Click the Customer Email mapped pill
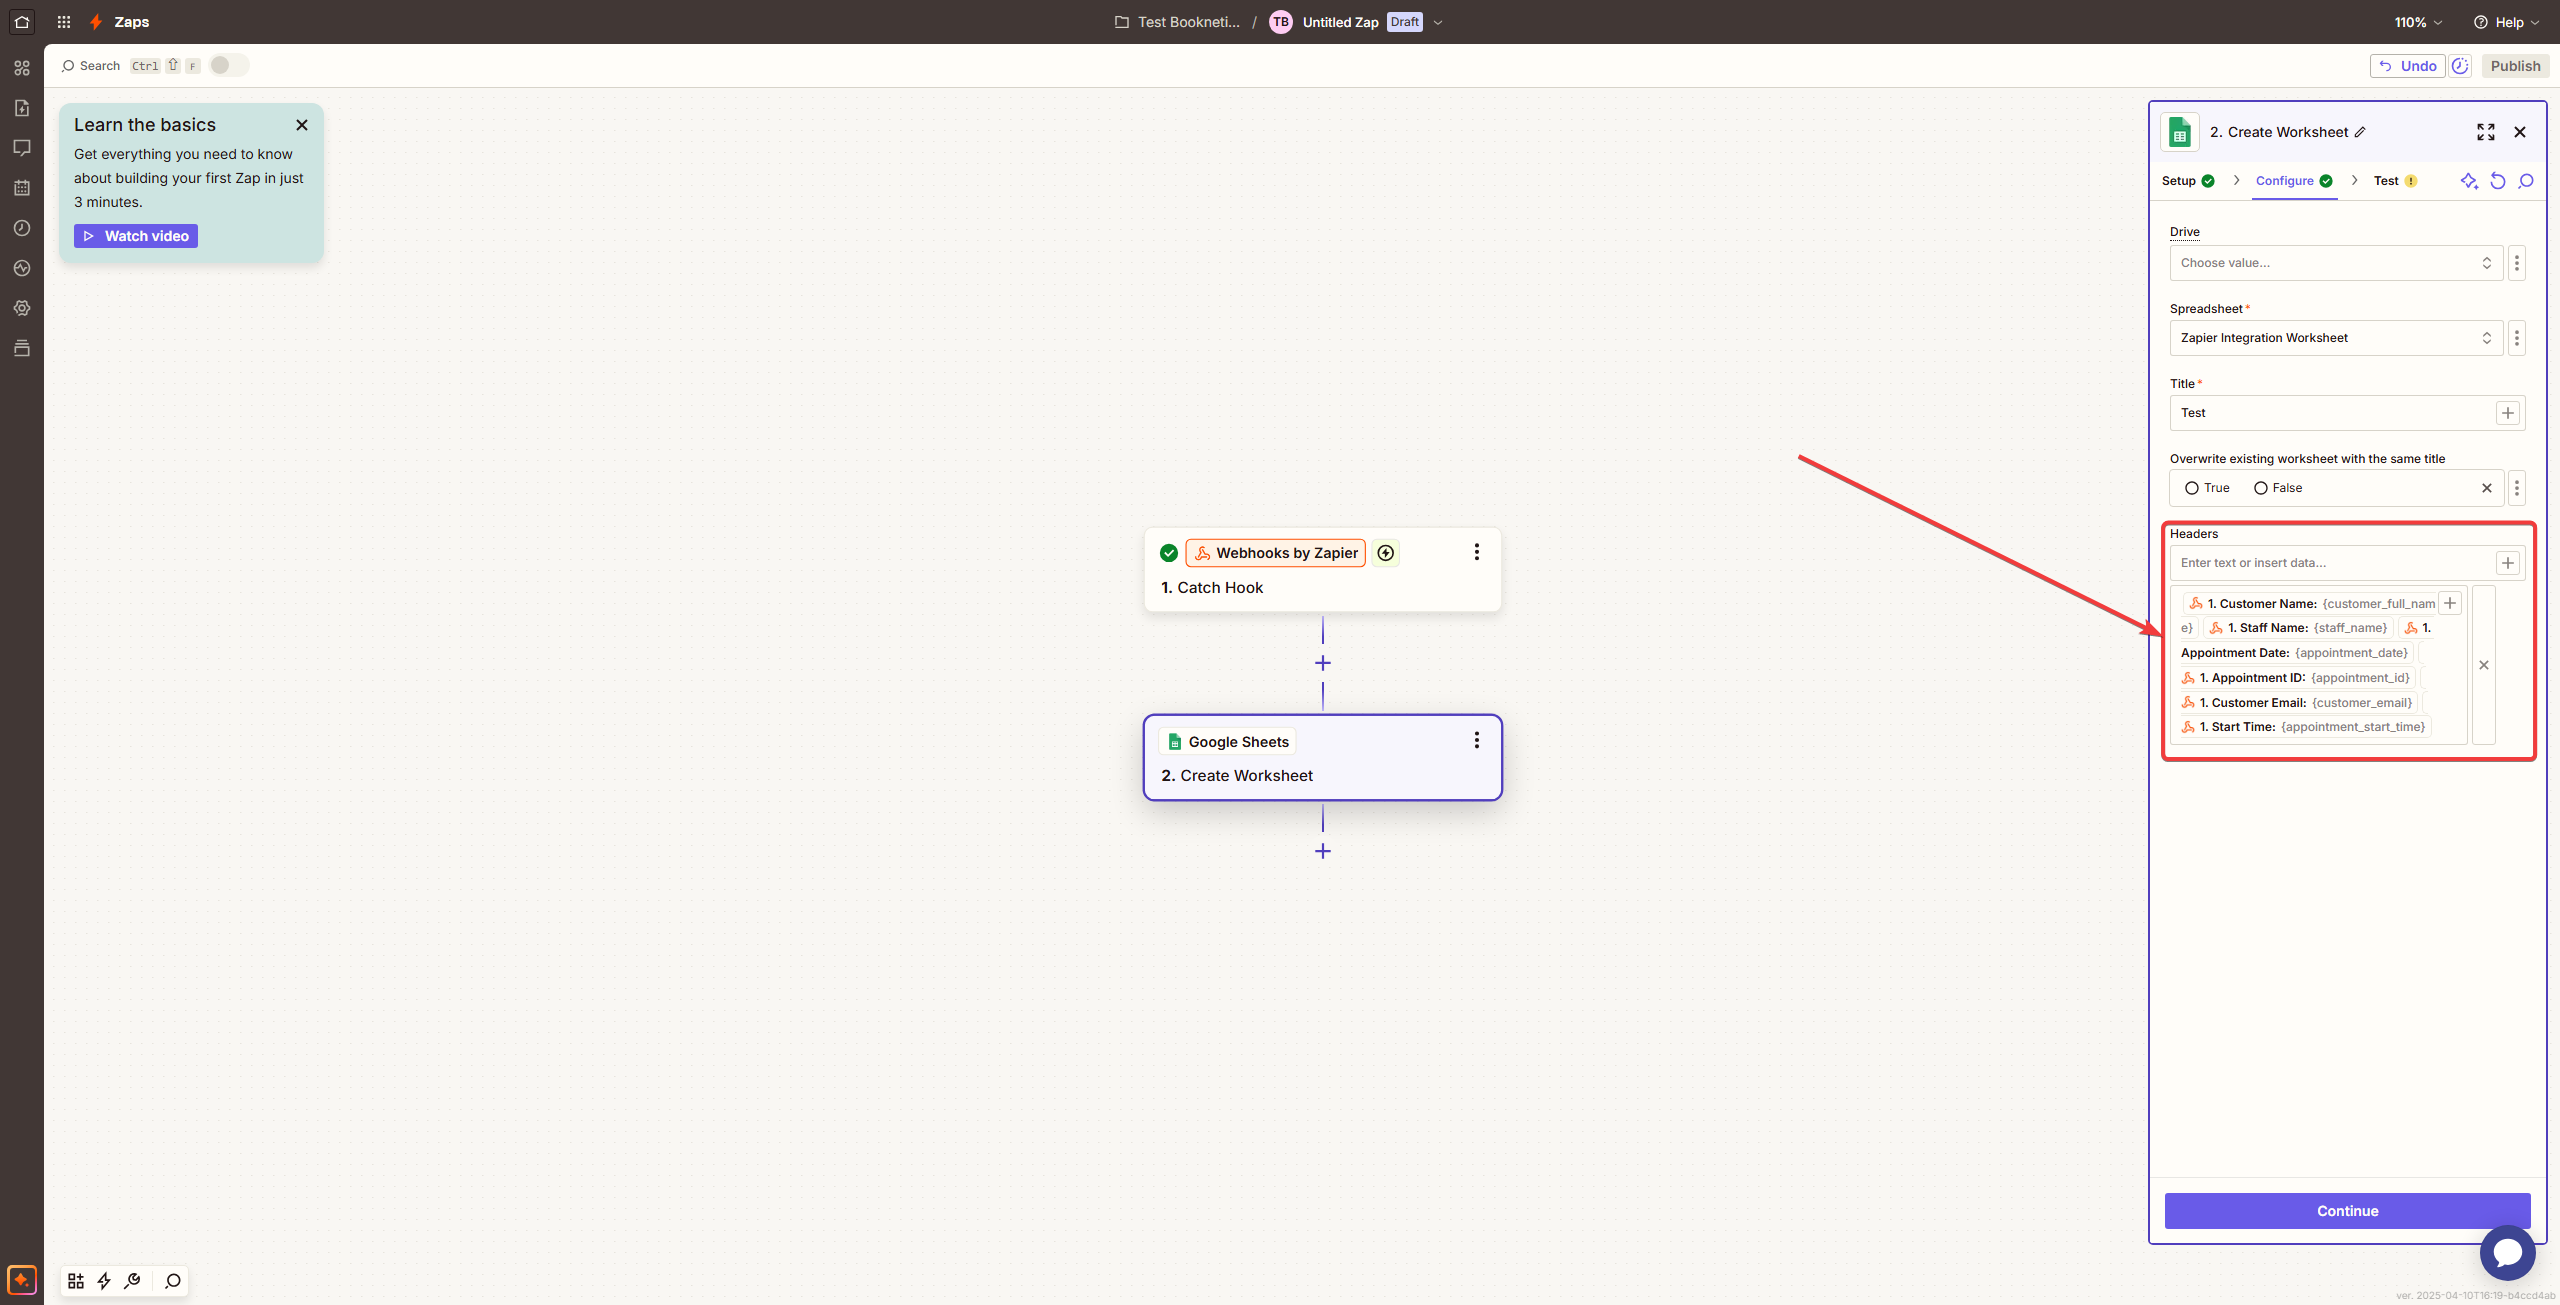Screen dimensions: 2560x1305 click(2298, 703)
